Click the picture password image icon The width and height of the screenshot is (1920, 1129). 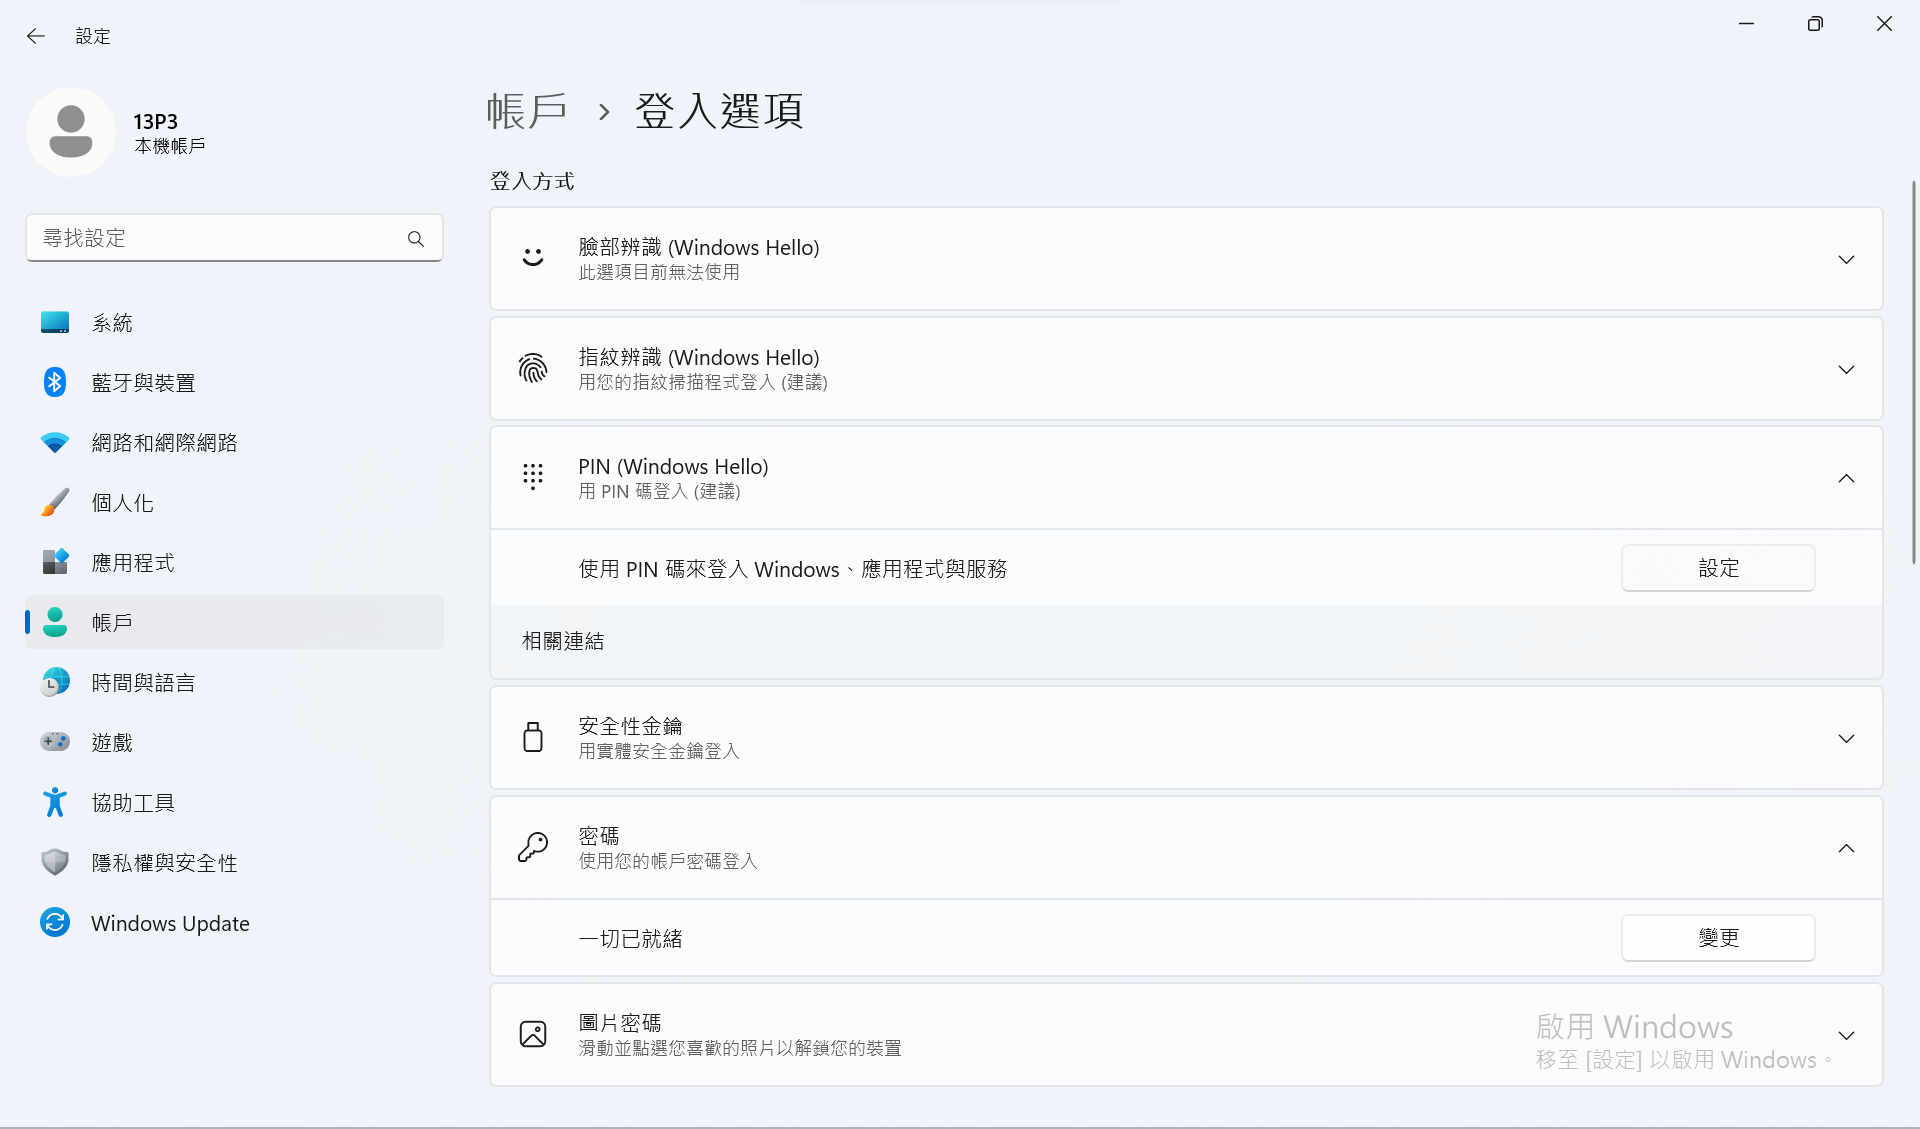(x=533, y=1034)
